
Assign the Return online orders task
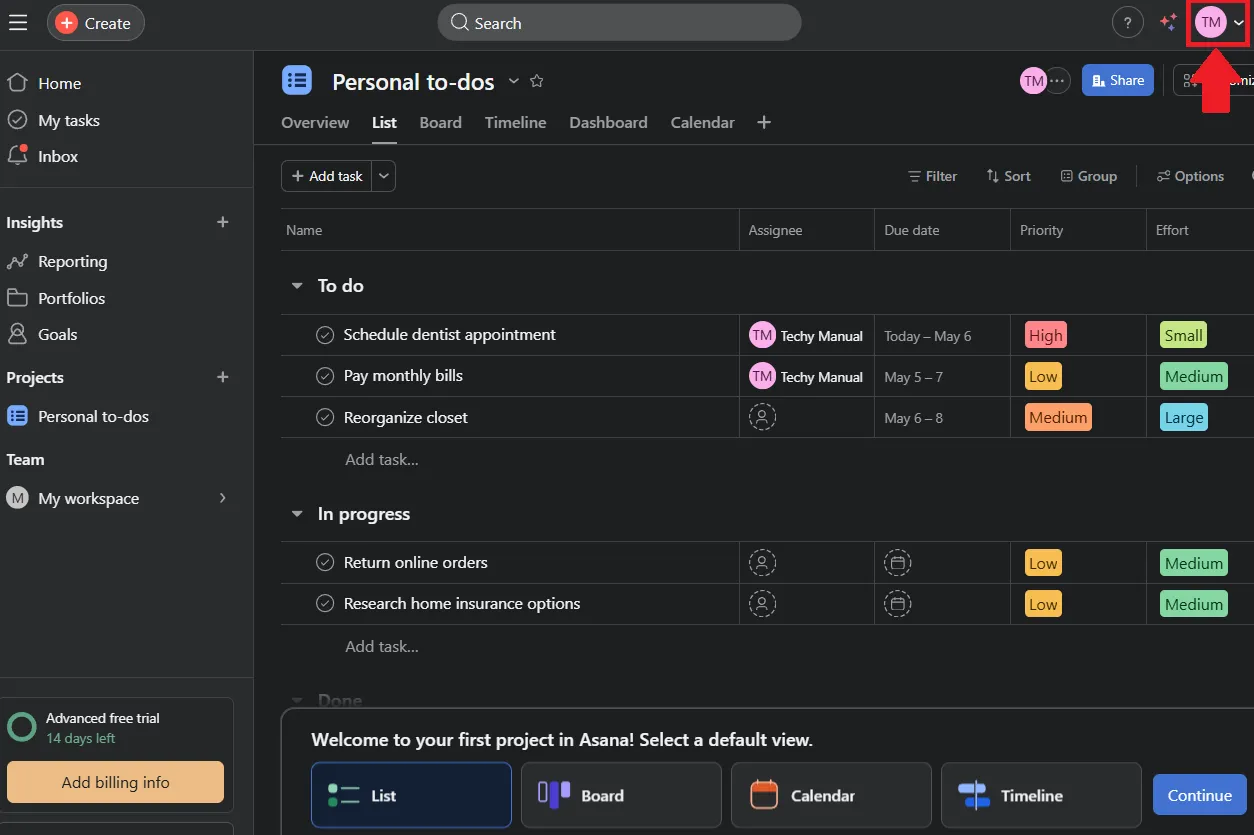762,562
